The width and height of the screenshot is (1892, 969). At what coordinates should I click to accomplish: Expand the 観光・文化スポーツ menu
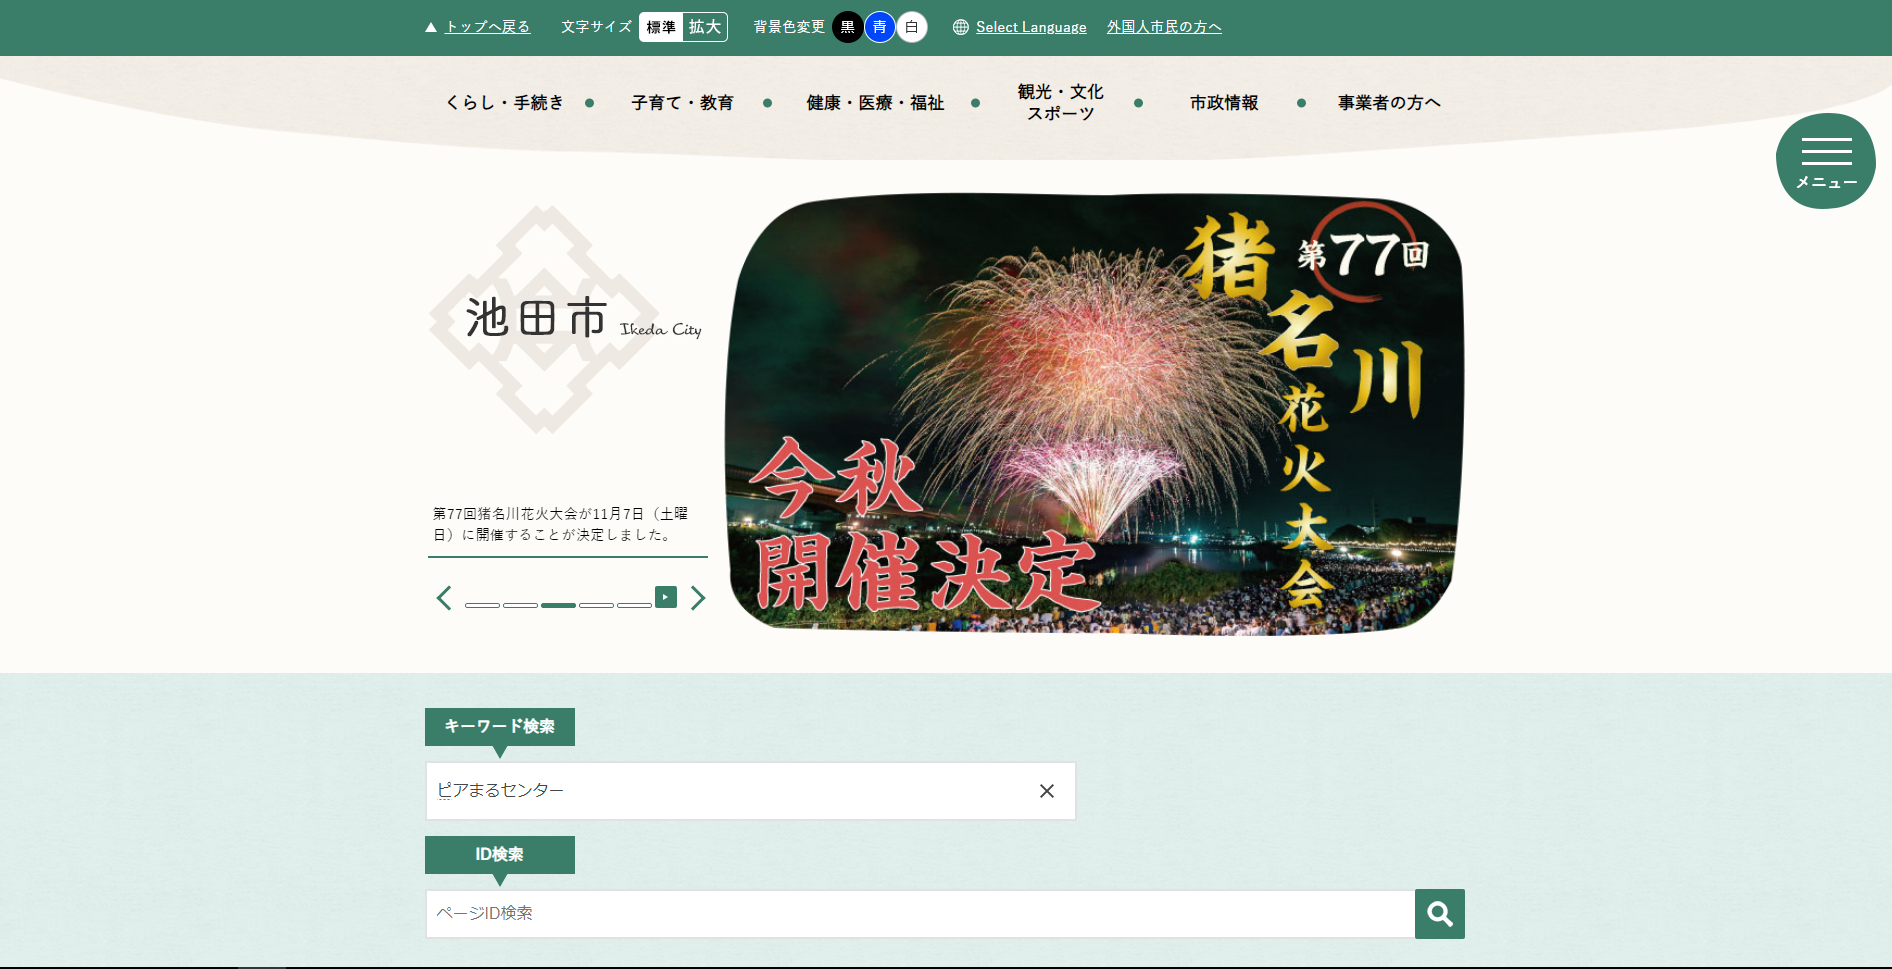point(1060,103)
